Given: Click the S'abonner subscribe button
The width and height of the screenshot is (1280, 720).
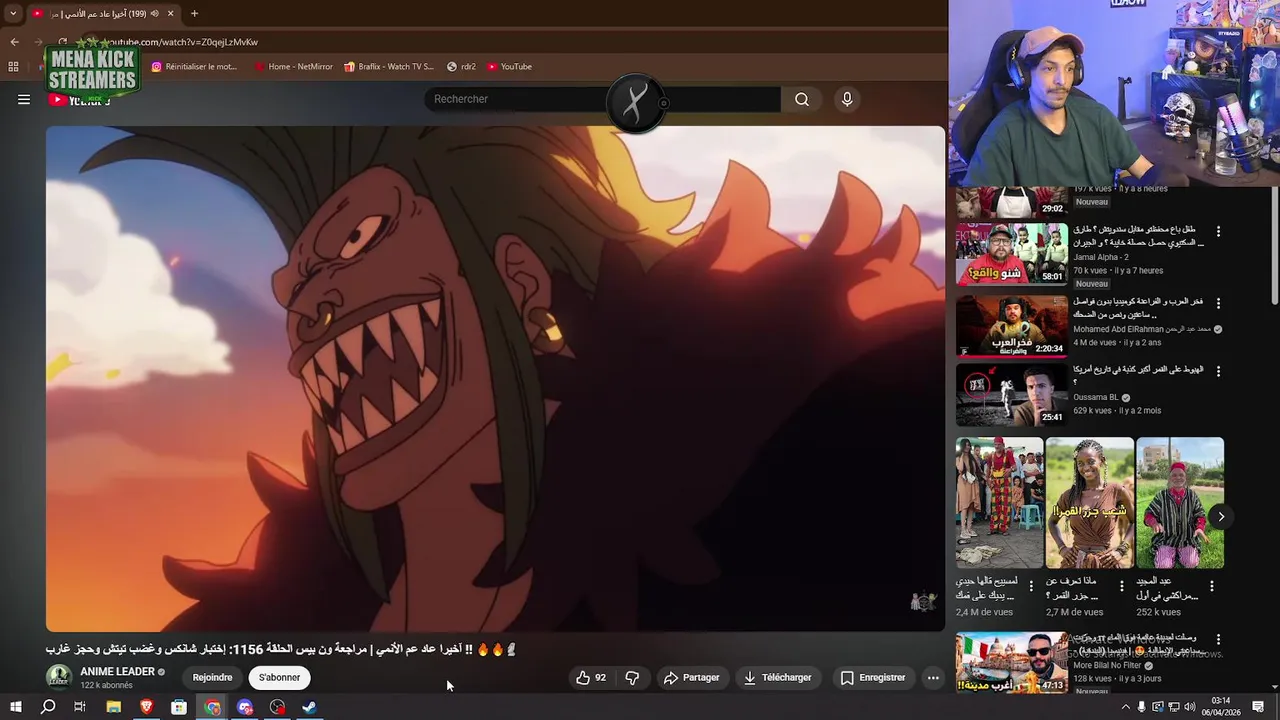Looking at the screenshot, I should coord(279,678).
